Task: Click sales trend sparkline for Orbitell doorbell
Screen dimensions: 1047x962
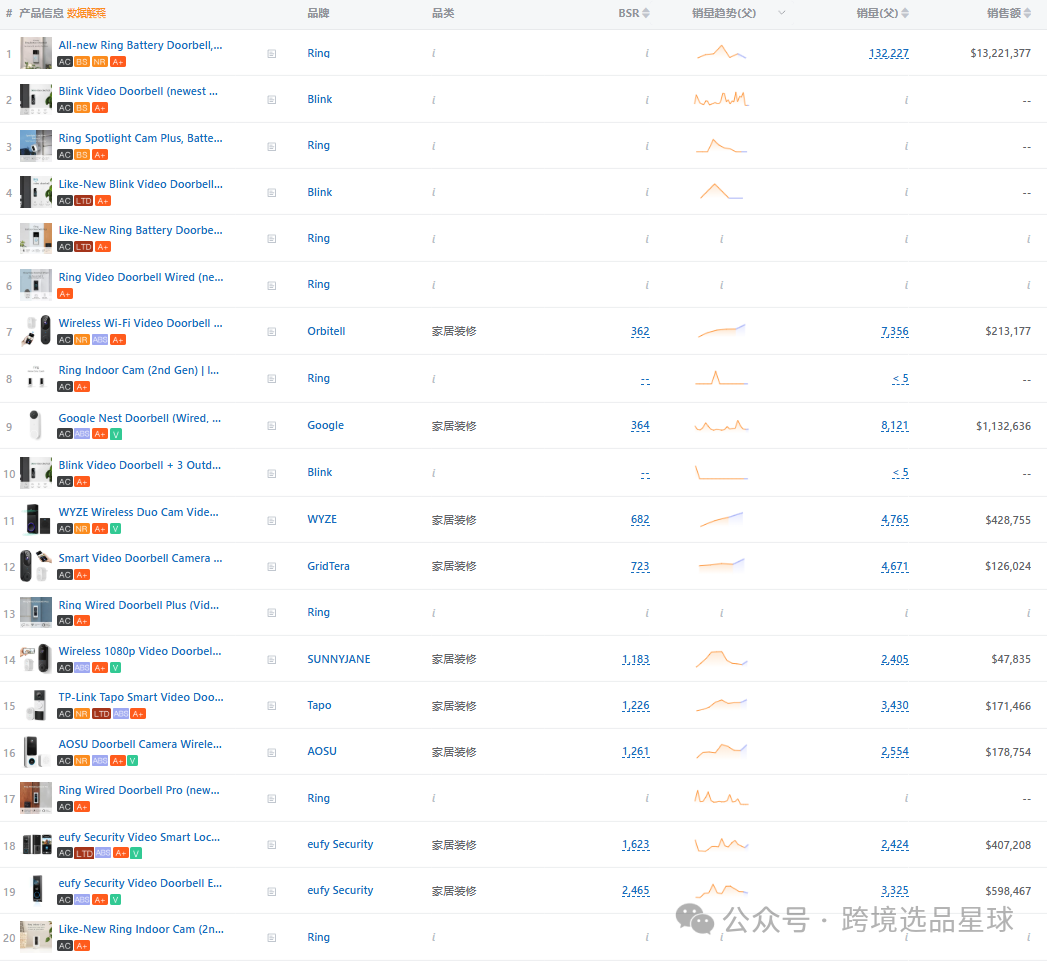Action: coord(721,330)
